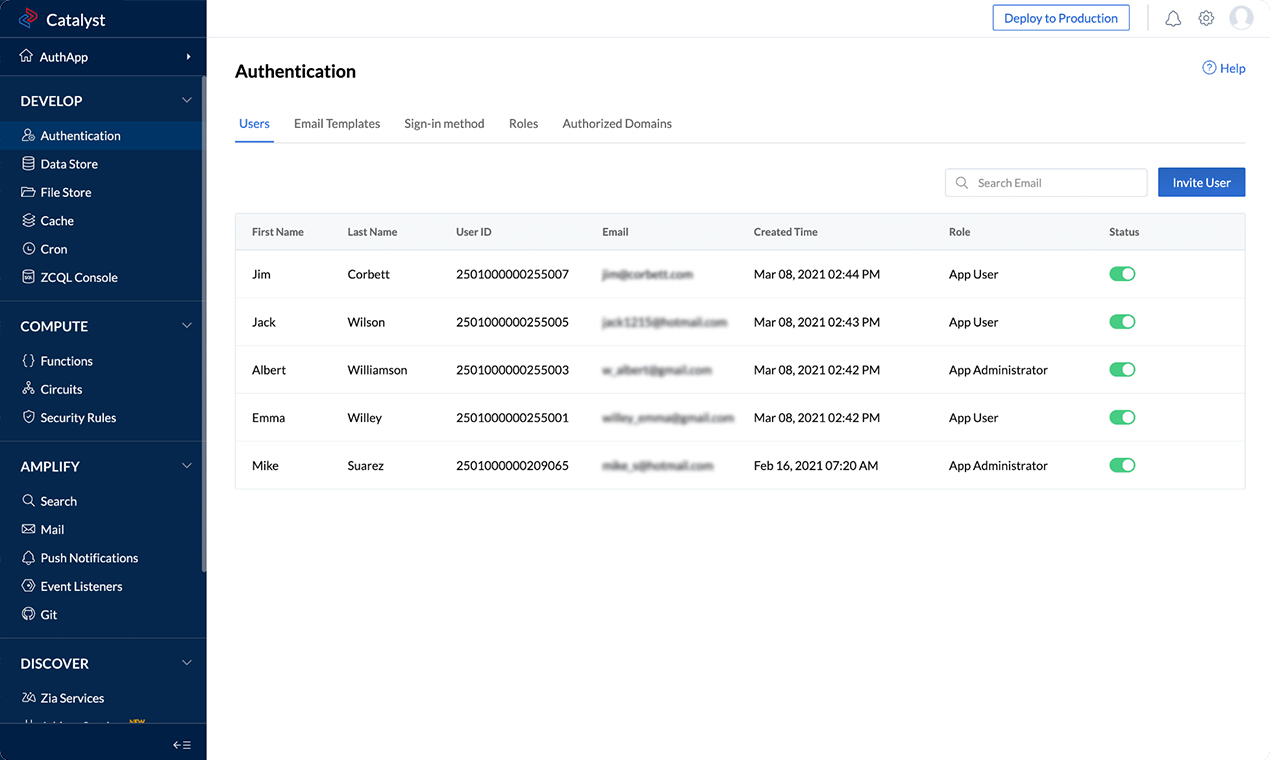Click the Invite User button

pos(1201,182)
